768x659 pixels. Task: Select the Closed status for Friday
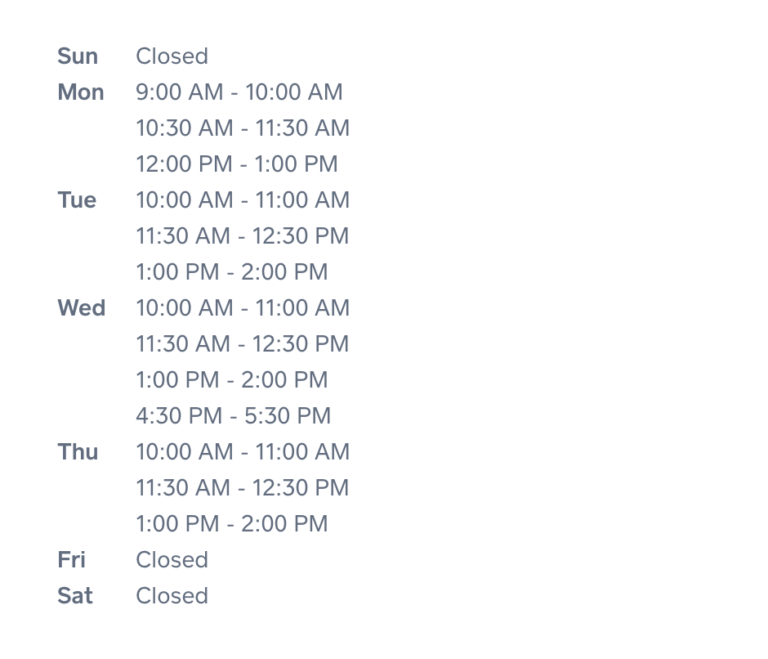[172, 560]
